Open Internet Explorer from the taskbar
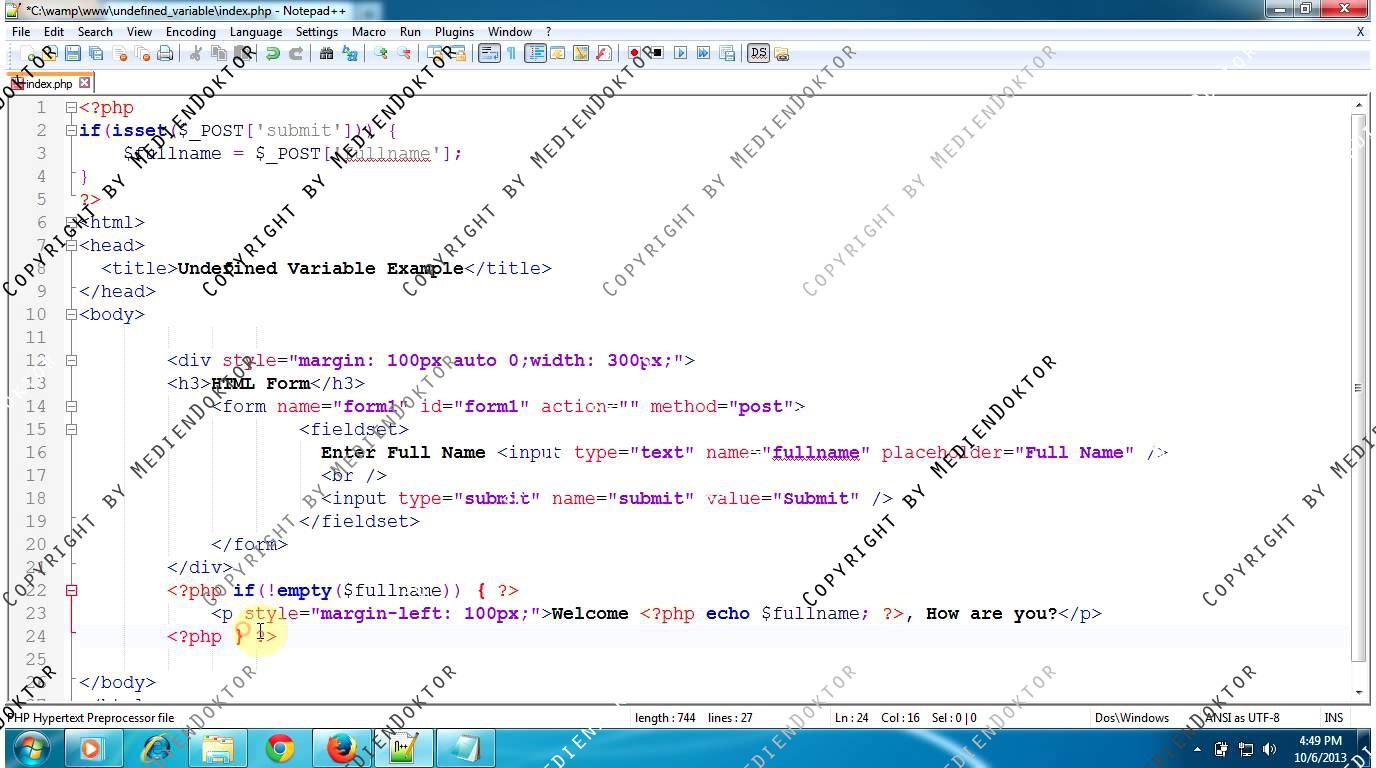 click(156, 748)
